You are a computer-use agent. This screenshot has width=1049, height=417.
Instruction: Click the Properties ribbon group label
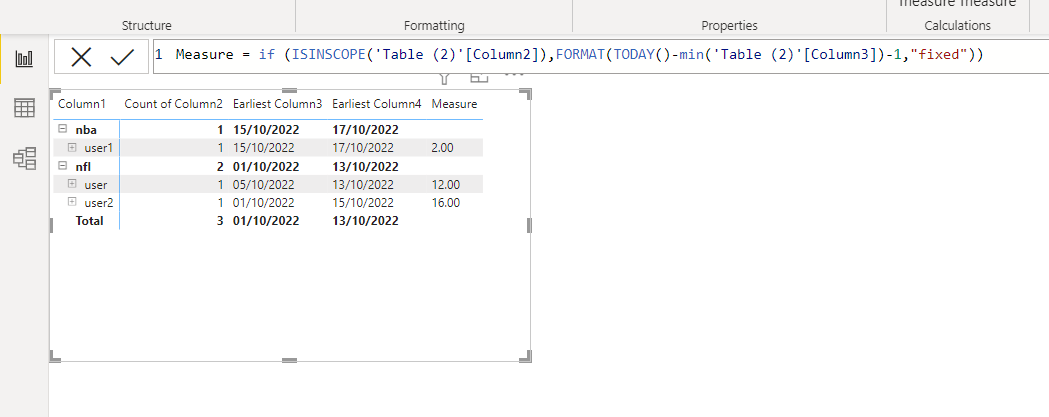click(729, 25)
